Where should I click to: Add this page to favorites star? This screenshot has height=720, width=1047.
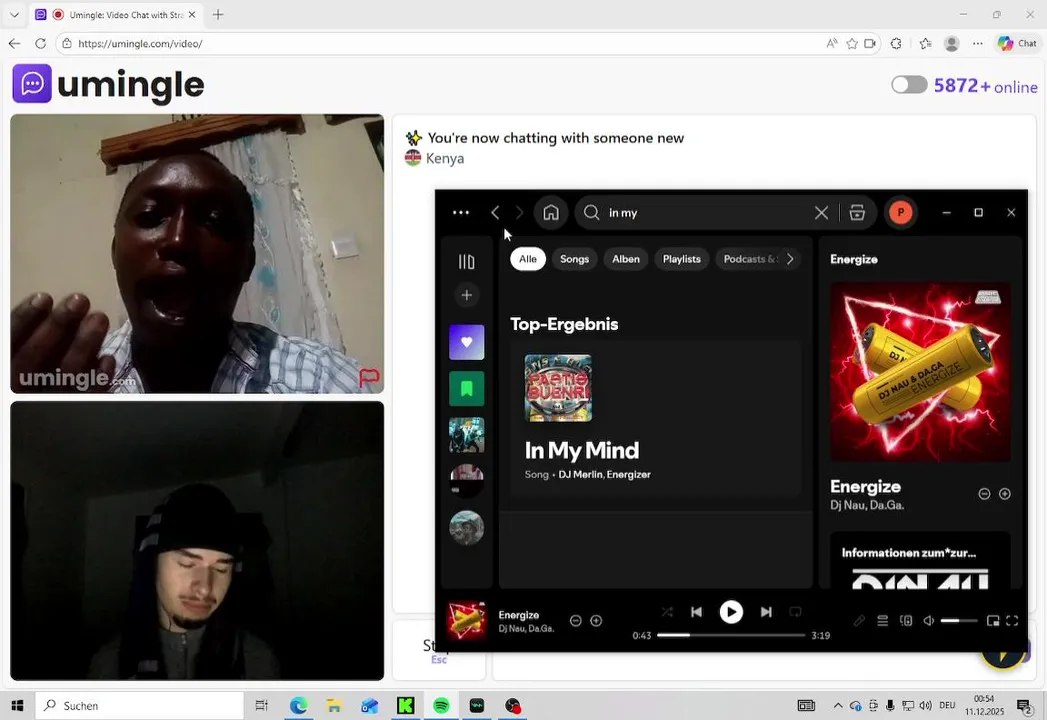tap(851, 43)
